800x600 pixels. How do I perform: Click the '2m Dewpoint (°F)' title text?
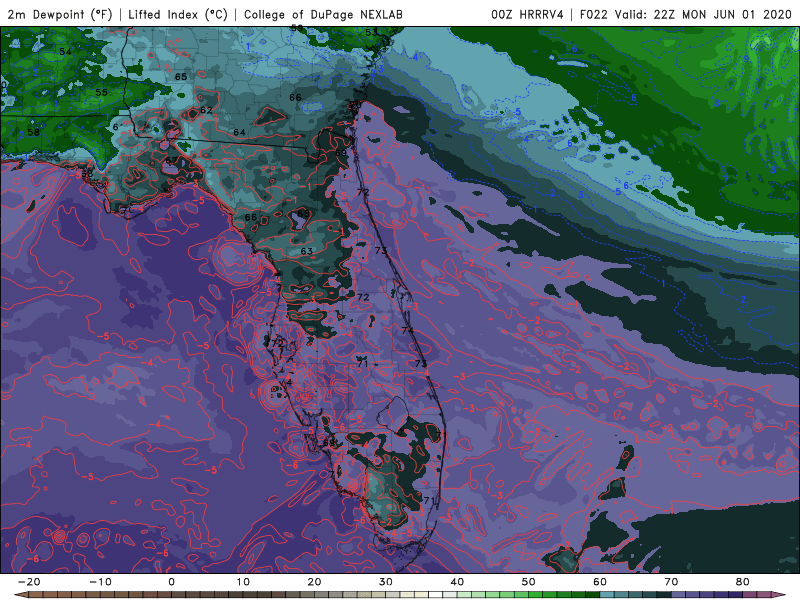59,14
